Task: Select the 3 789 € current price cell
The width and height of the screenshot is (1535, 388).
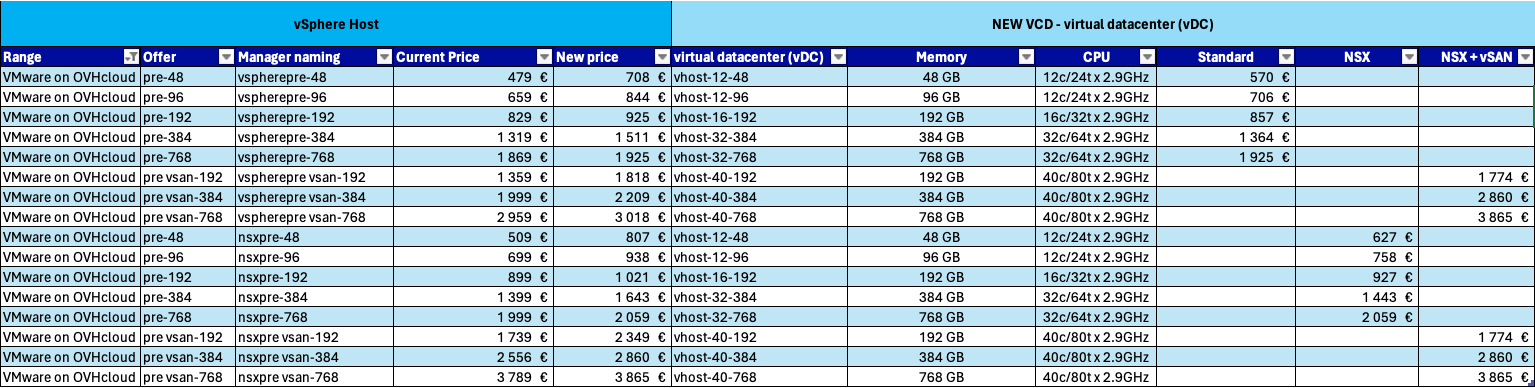Action: pyautogui.click(x=473, y=377)
